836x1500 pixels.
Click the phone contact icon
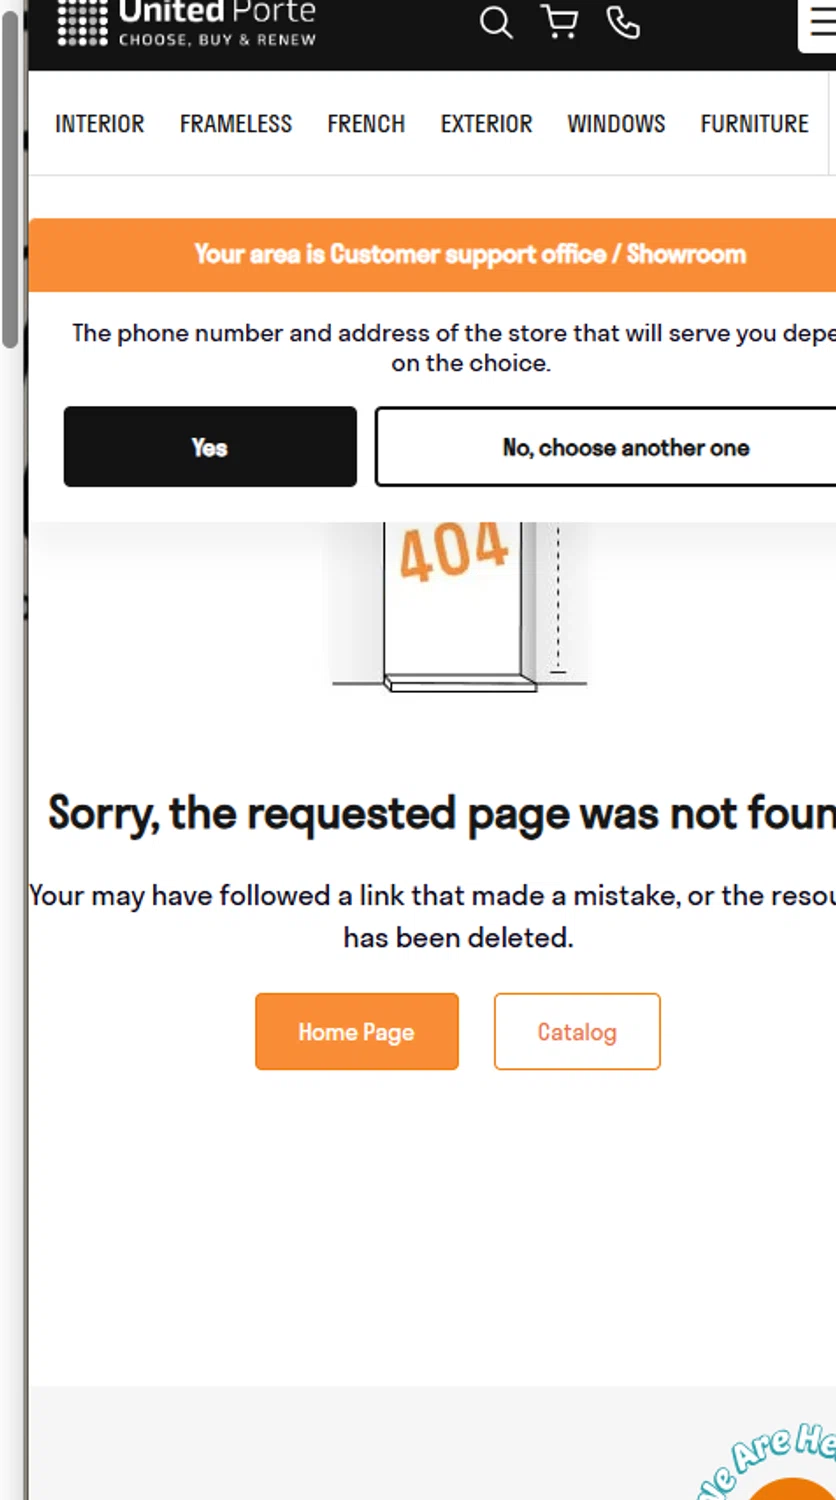tap(623, 22)
